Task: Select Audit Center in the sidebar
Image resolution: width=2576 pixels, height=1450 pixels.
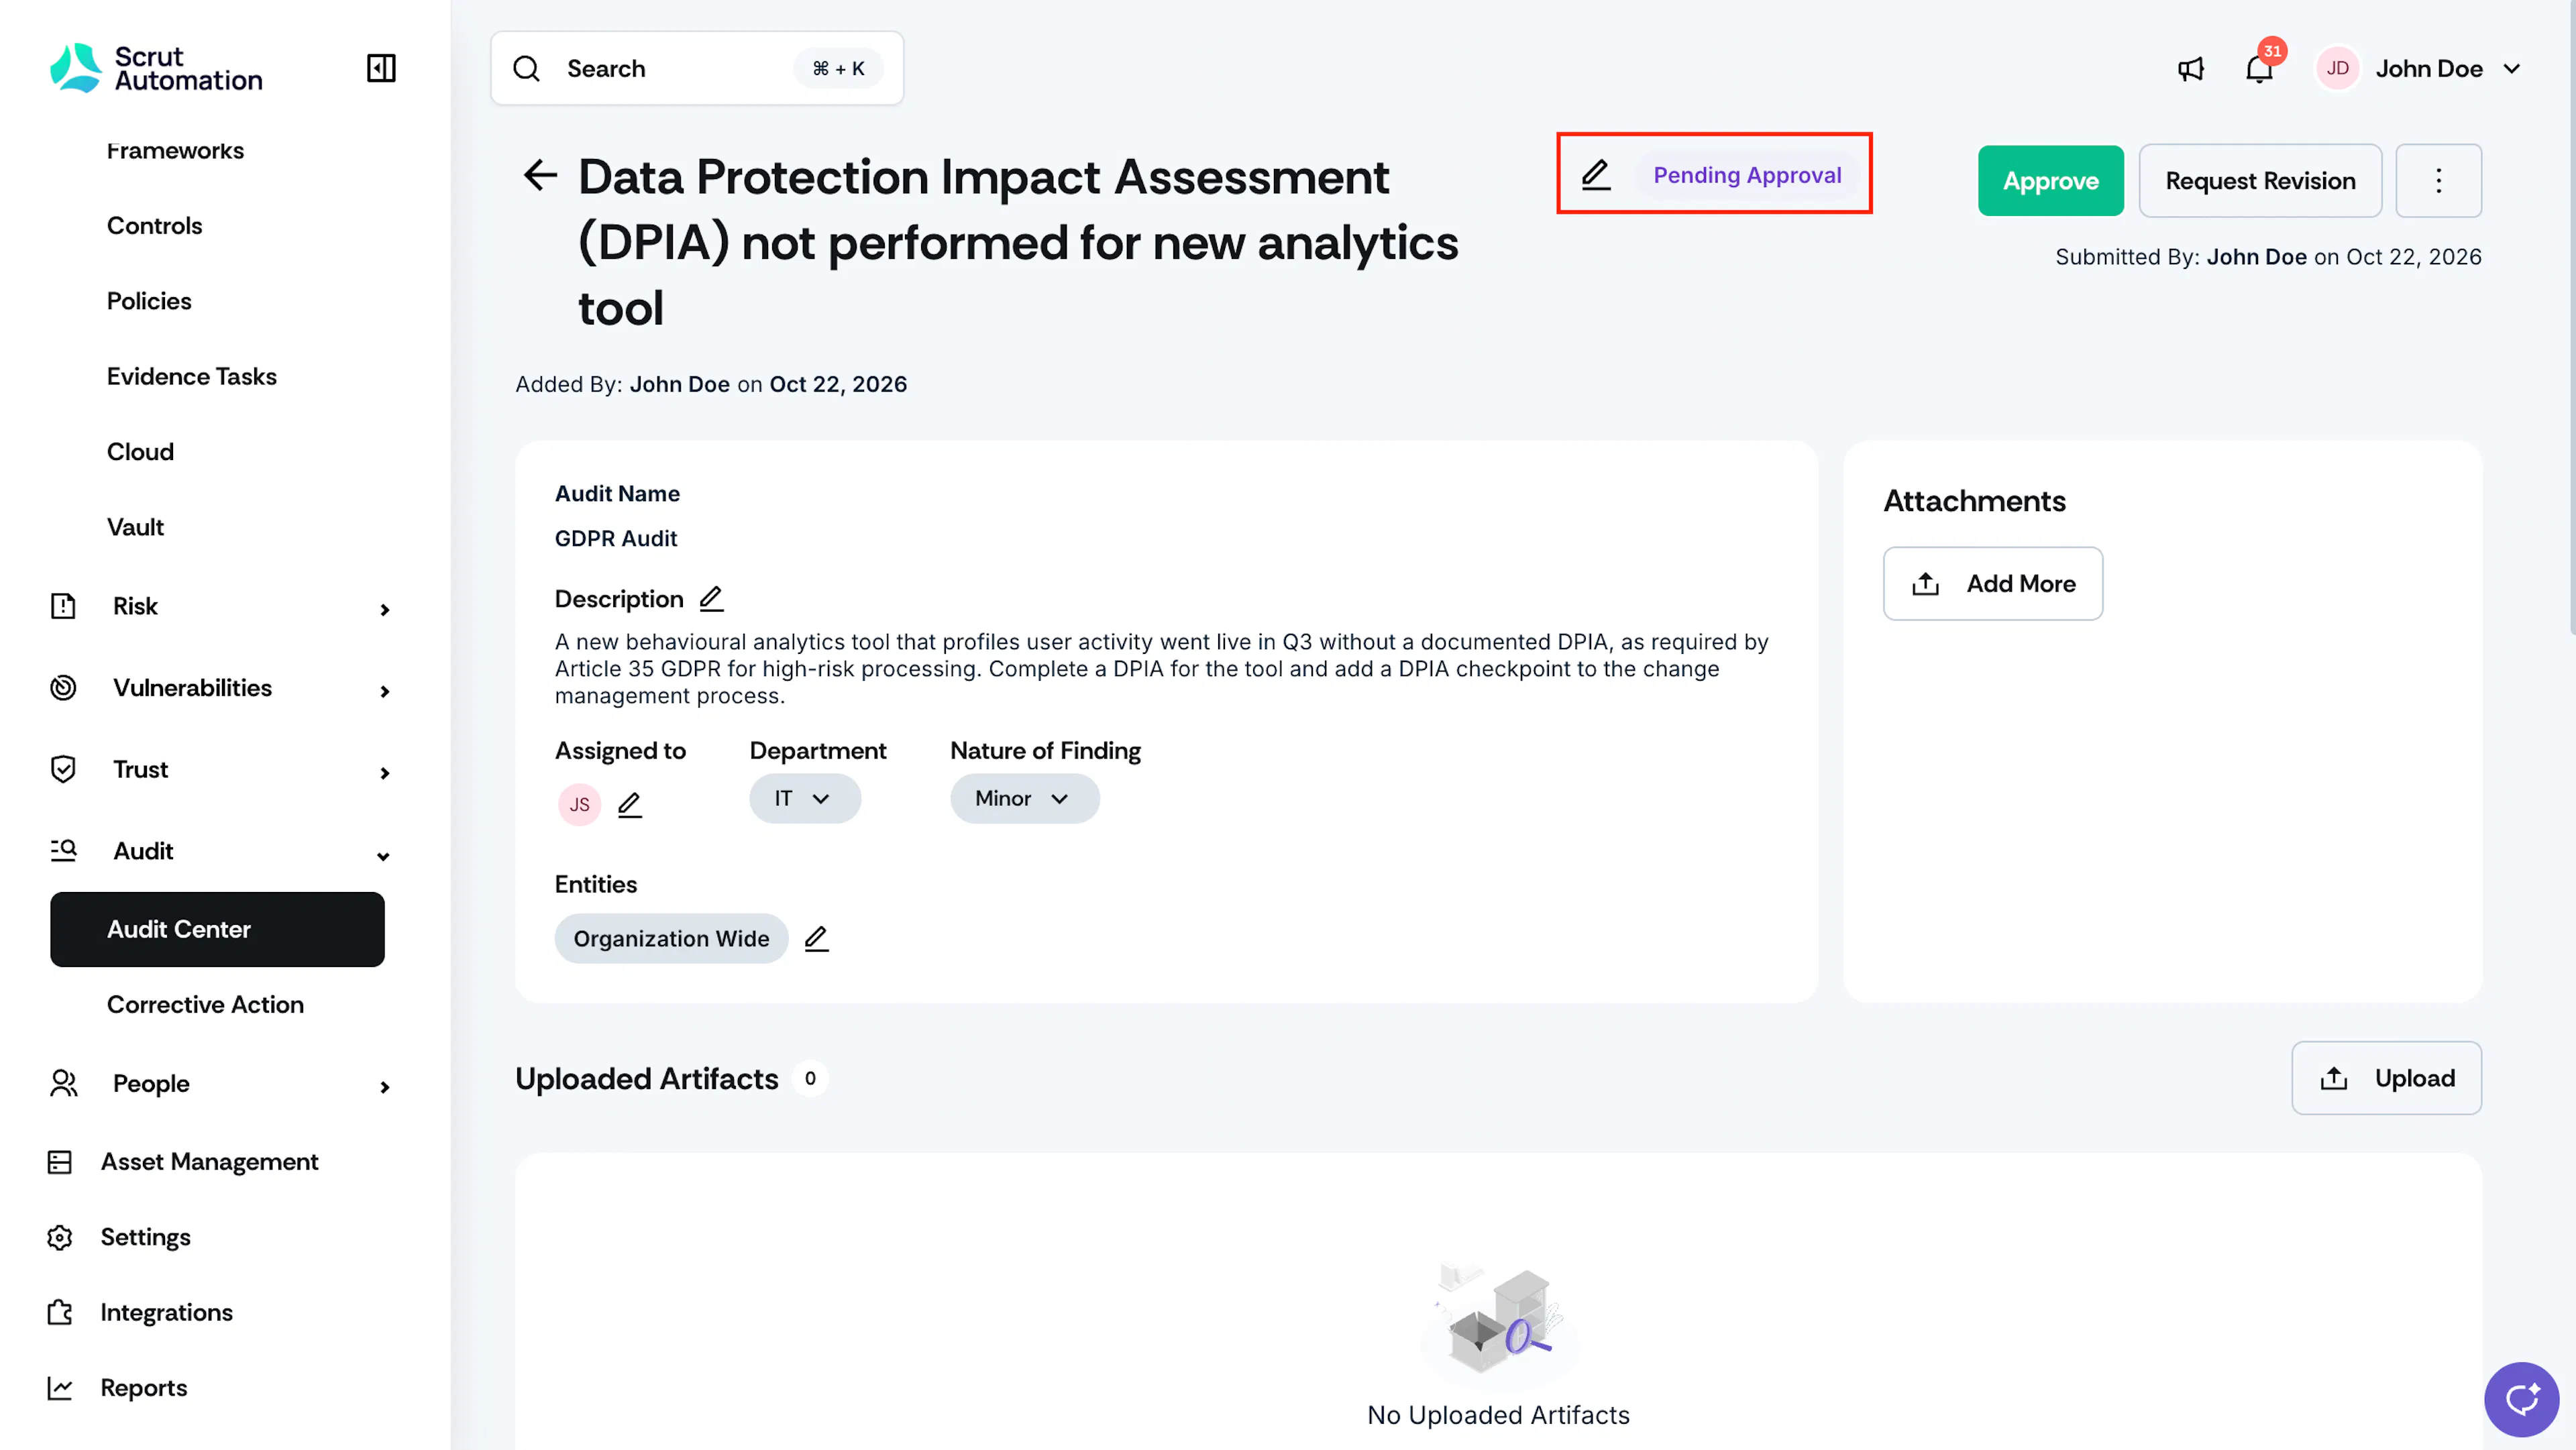Action: click(217, 929)
